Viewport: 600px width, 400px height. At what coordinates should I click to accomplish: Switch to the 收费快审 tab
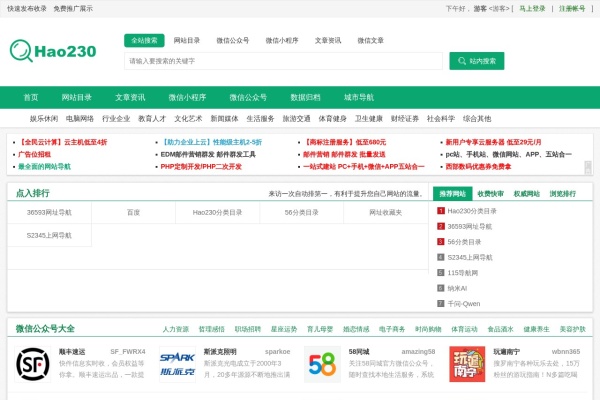491,194
